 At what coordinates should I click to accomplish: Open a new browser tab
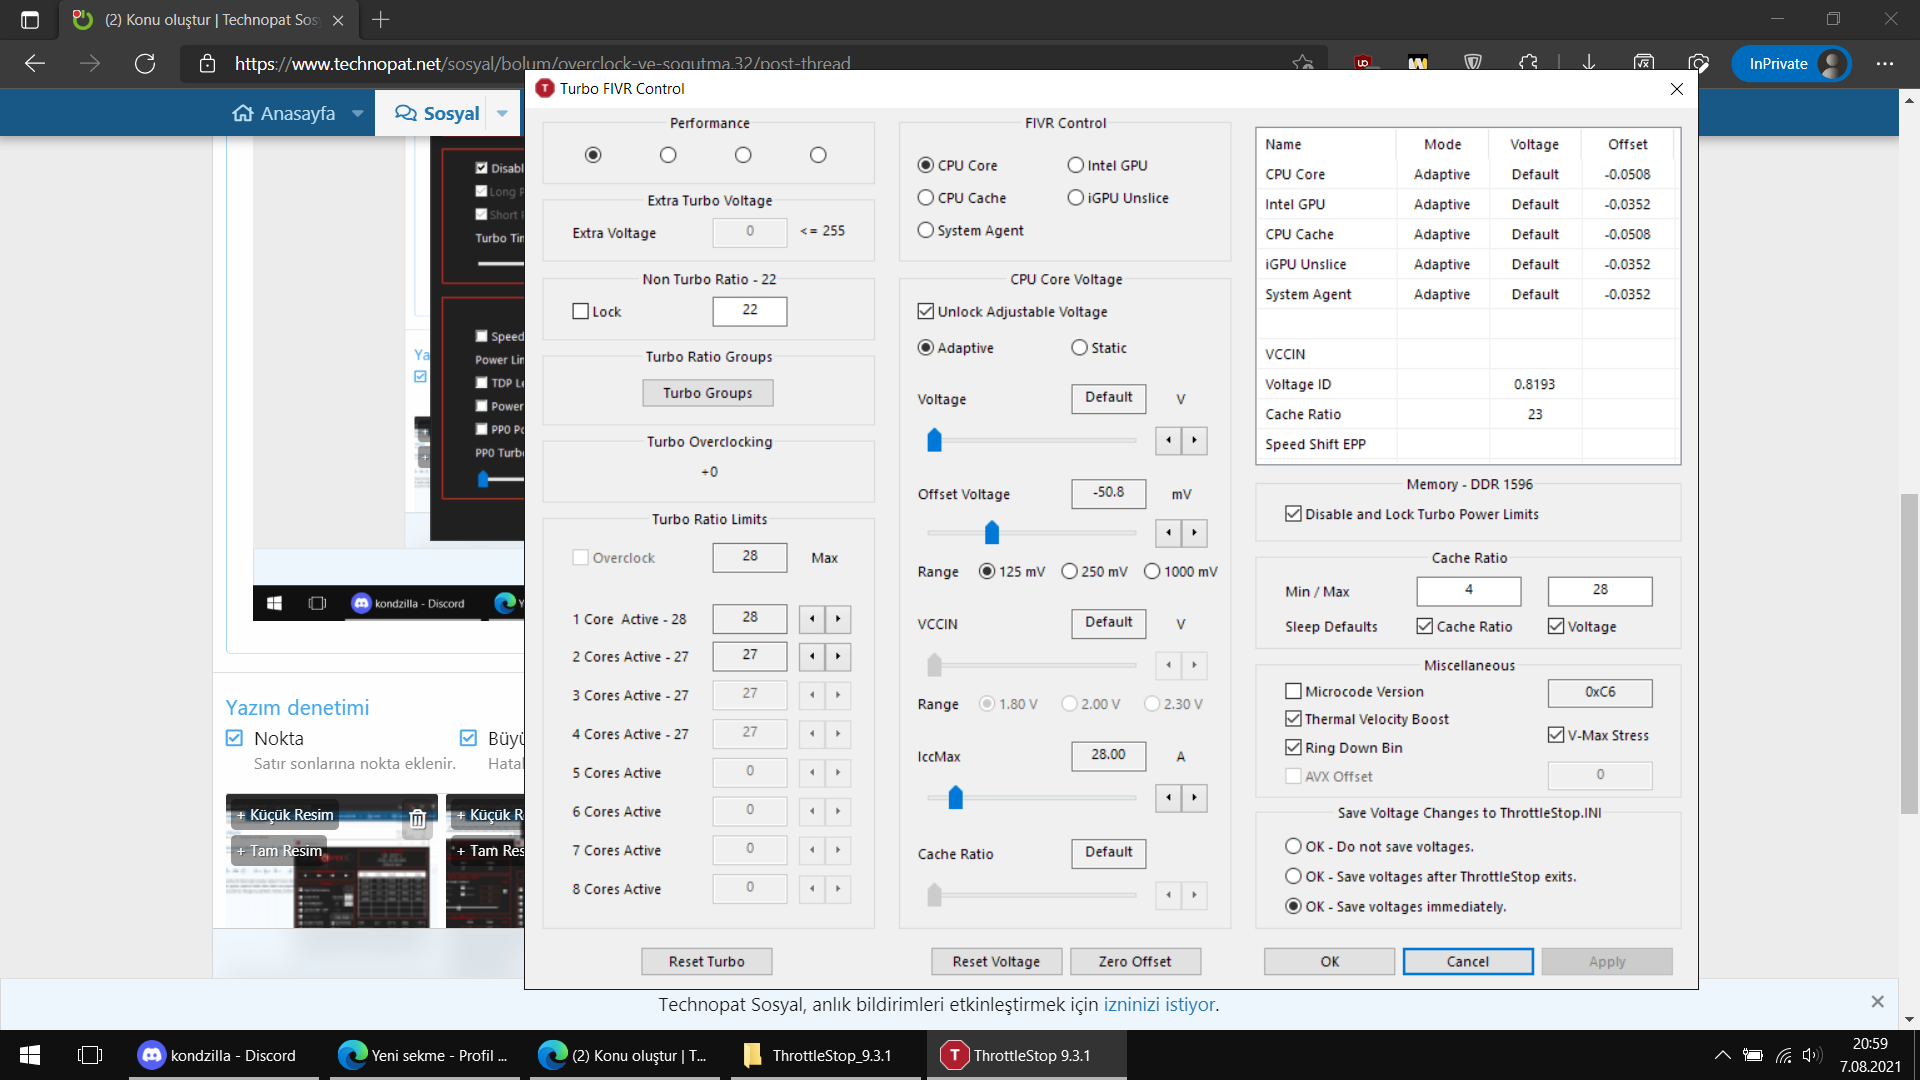381,19
